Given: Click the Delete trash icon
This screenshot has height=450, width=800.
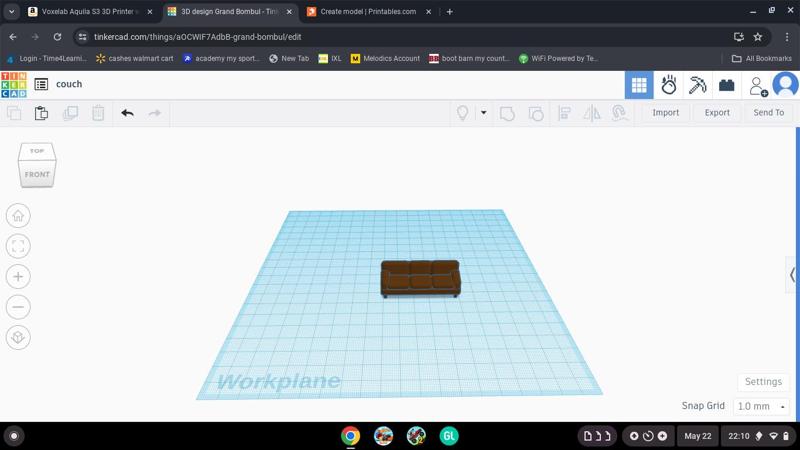Looking at the screenshot, I should (x=98, y=113).
